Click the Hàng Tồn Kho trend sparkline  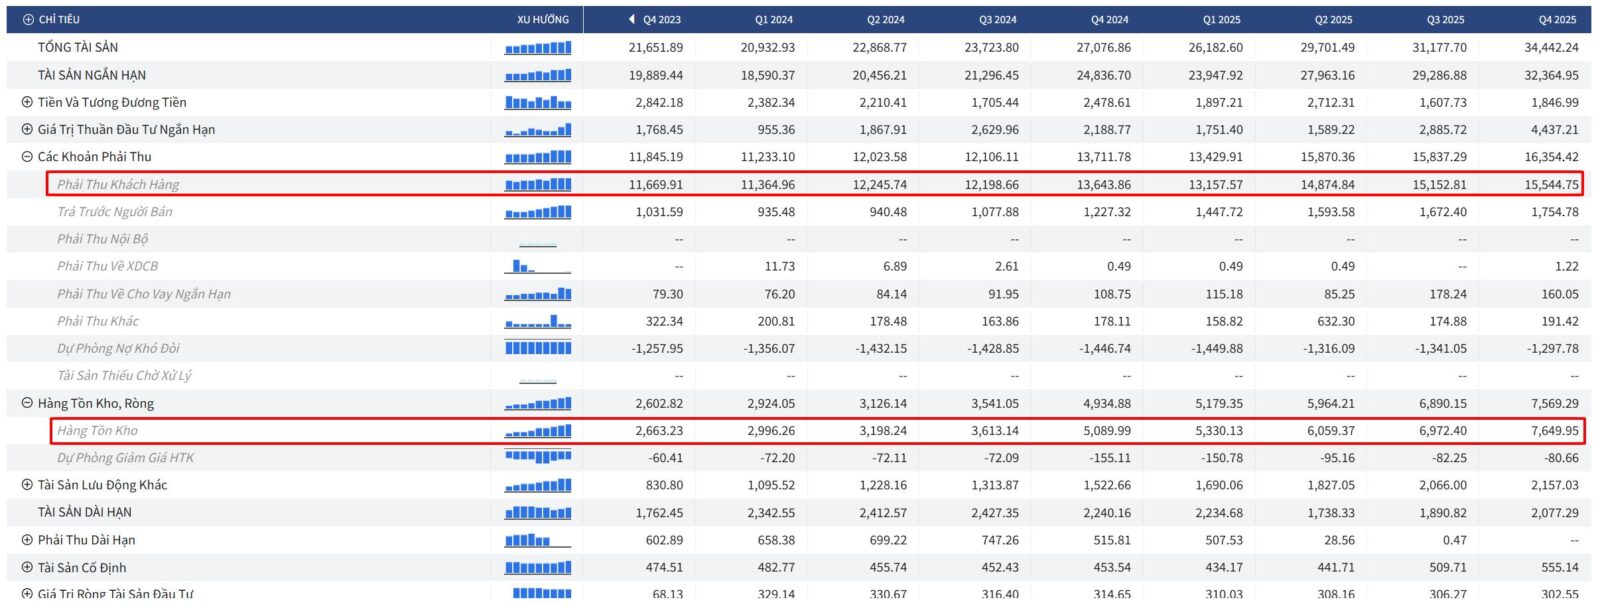(x=538, y=431)
